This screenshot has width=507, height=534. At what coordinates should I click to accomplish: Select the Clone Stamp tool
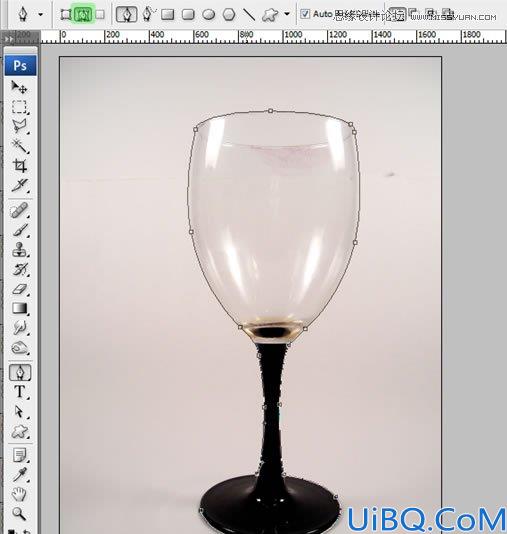(x=19, y=250)
